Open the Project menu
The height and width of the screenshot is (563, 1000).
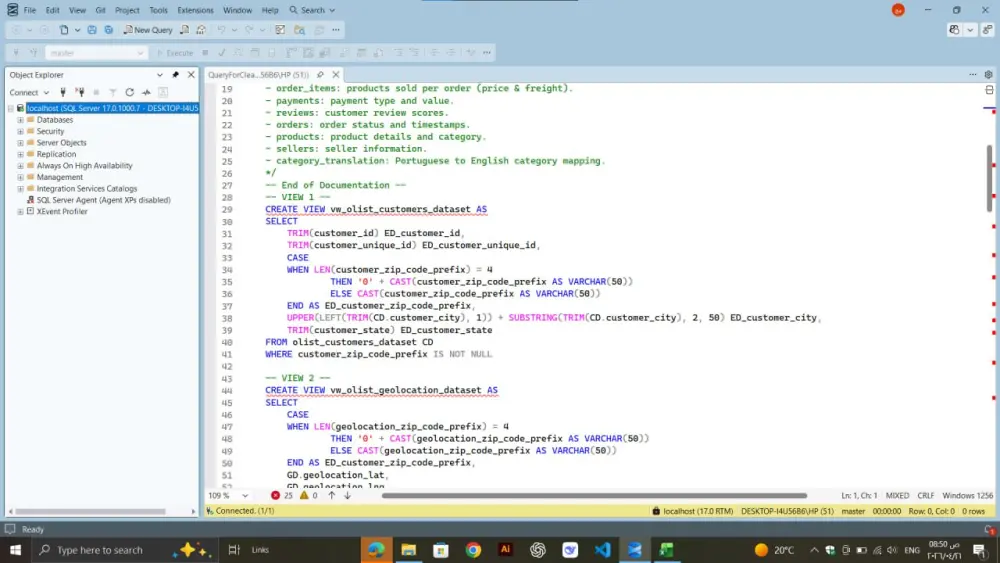click(x=127, y=10)
